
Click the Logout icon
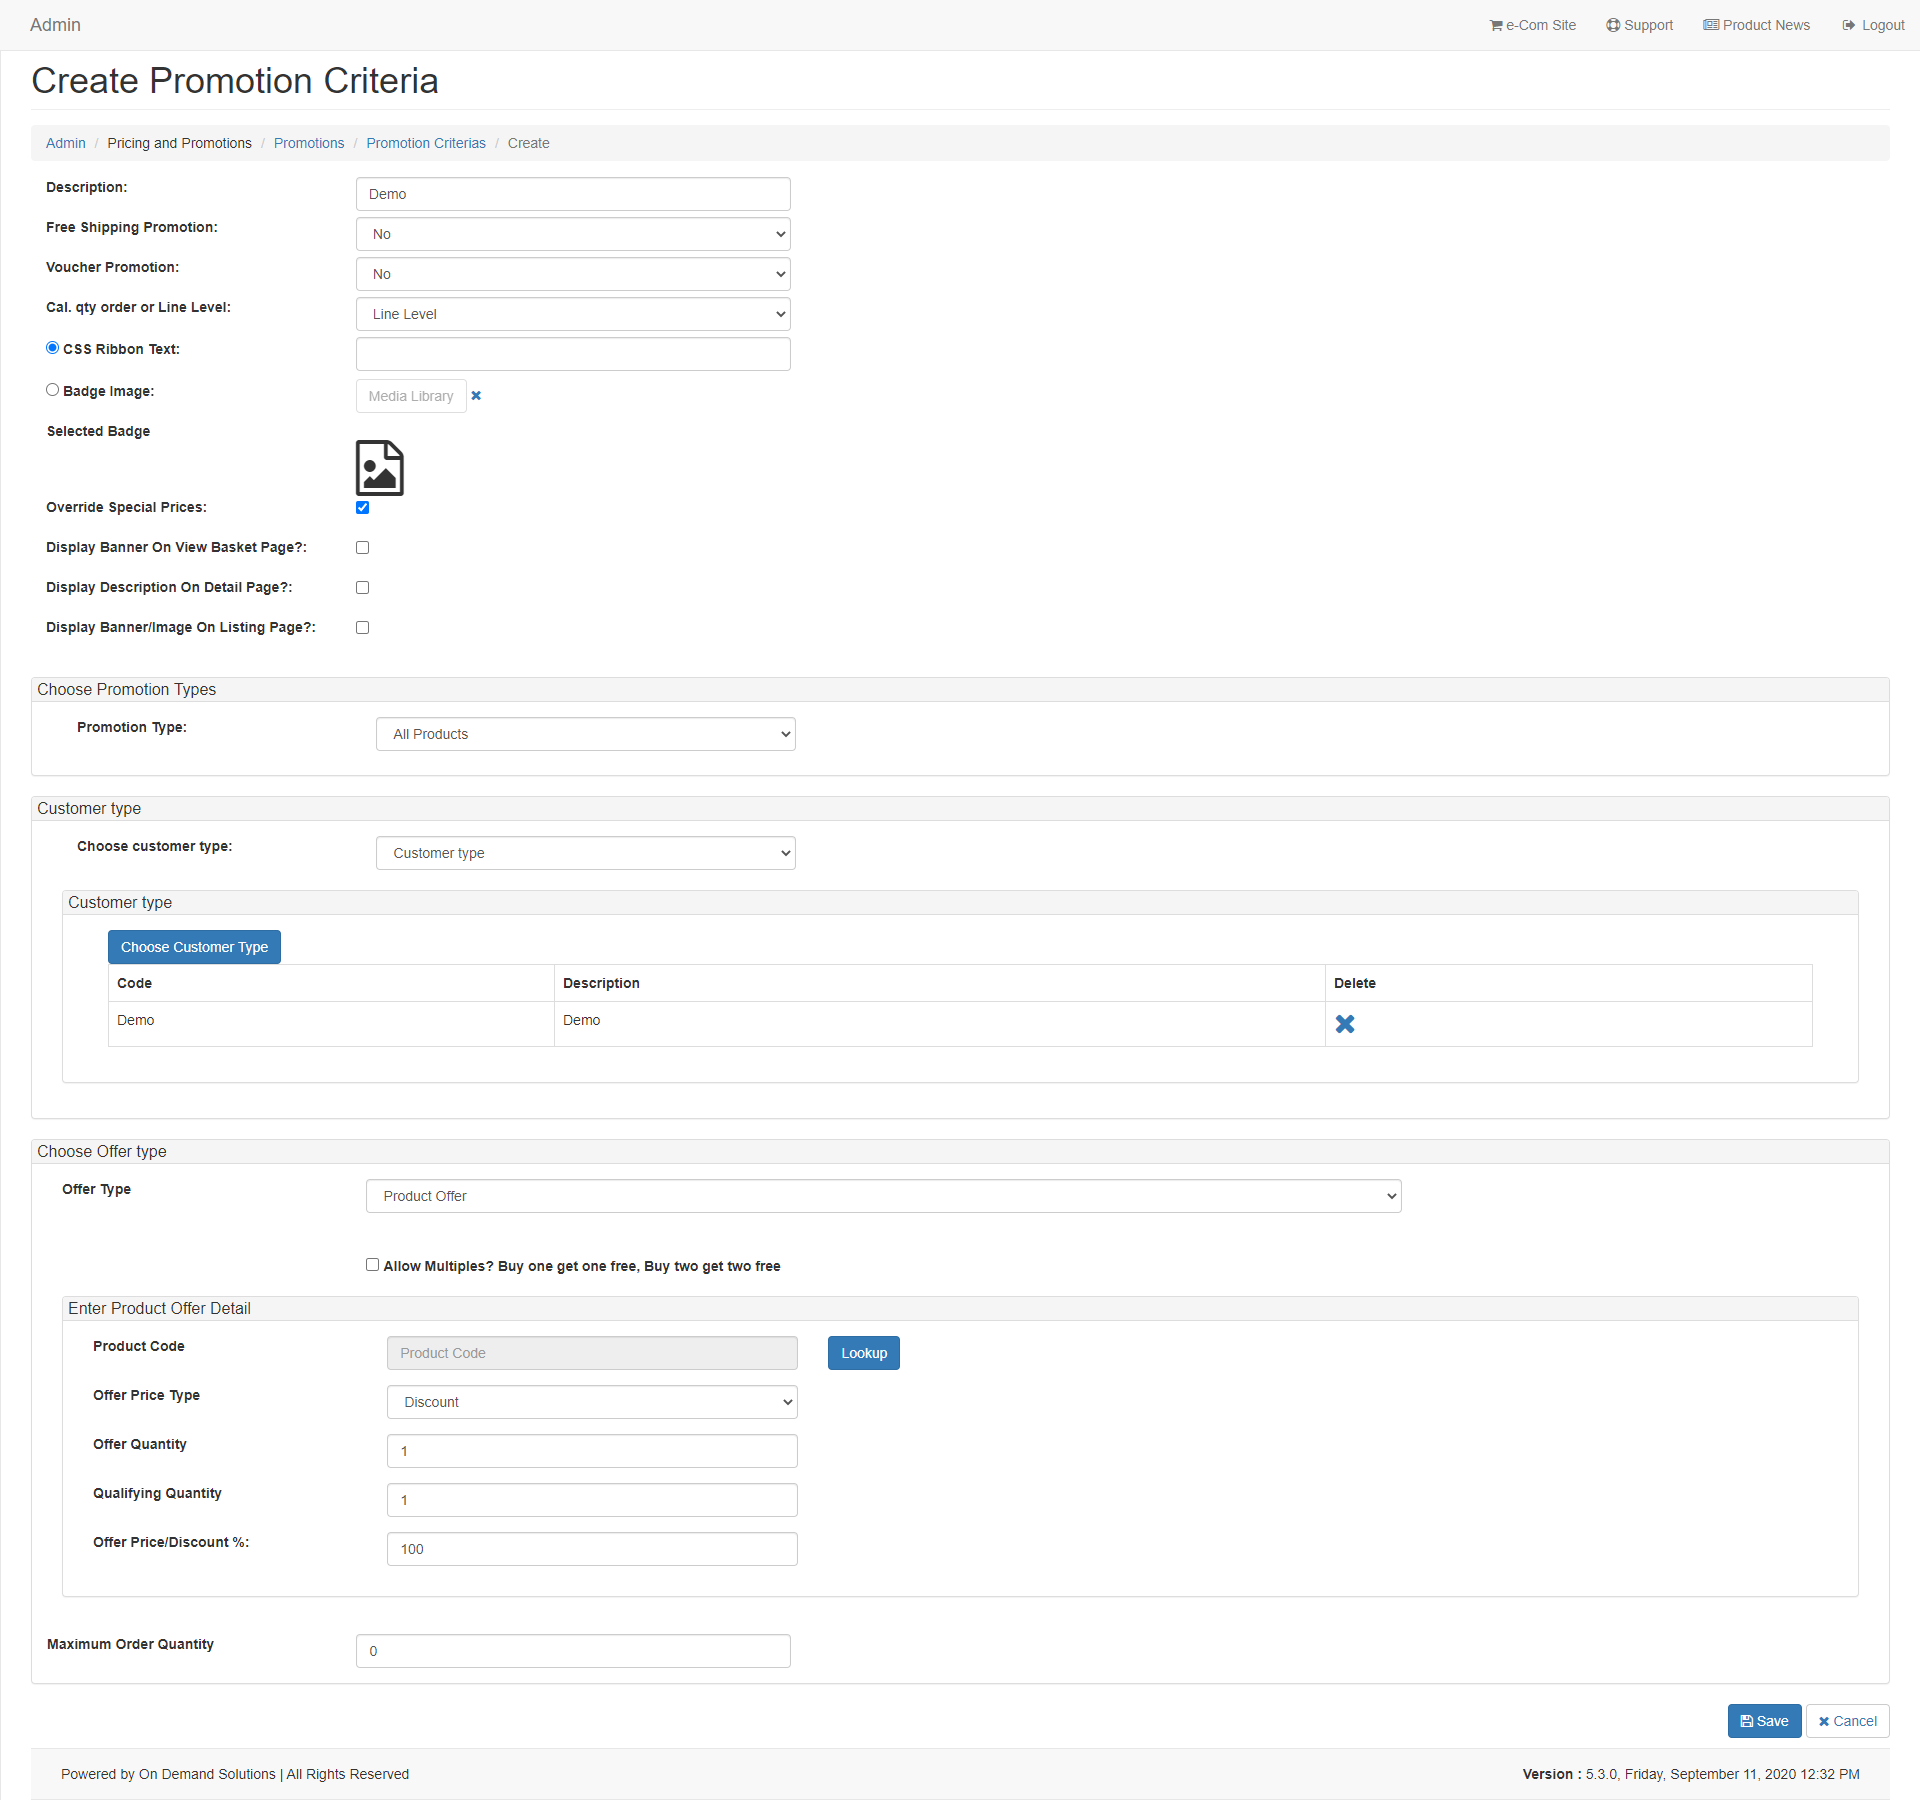[x=1849, y=25]
